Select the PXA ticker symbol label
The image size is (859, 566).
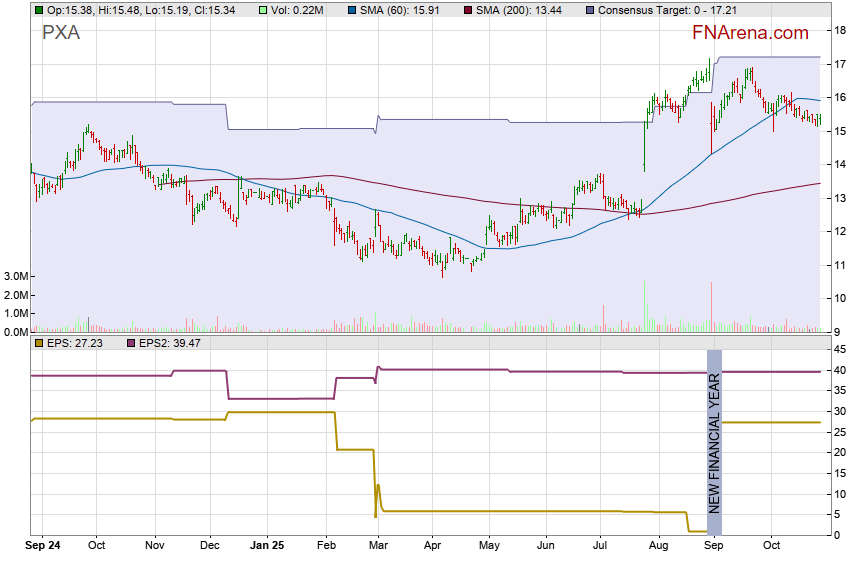coord(61,33)
